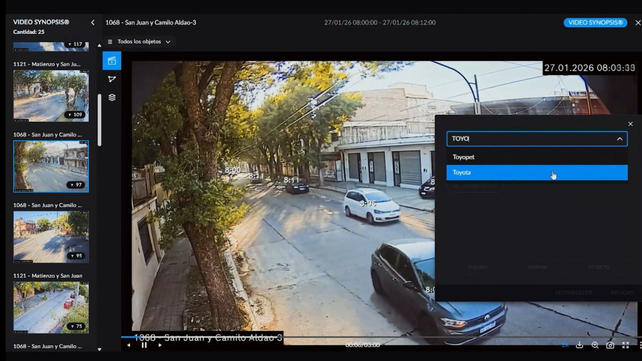
Task: Click the 1068 - San Juan y Camilo Aldao-3 title
Action: click(151, 23)
